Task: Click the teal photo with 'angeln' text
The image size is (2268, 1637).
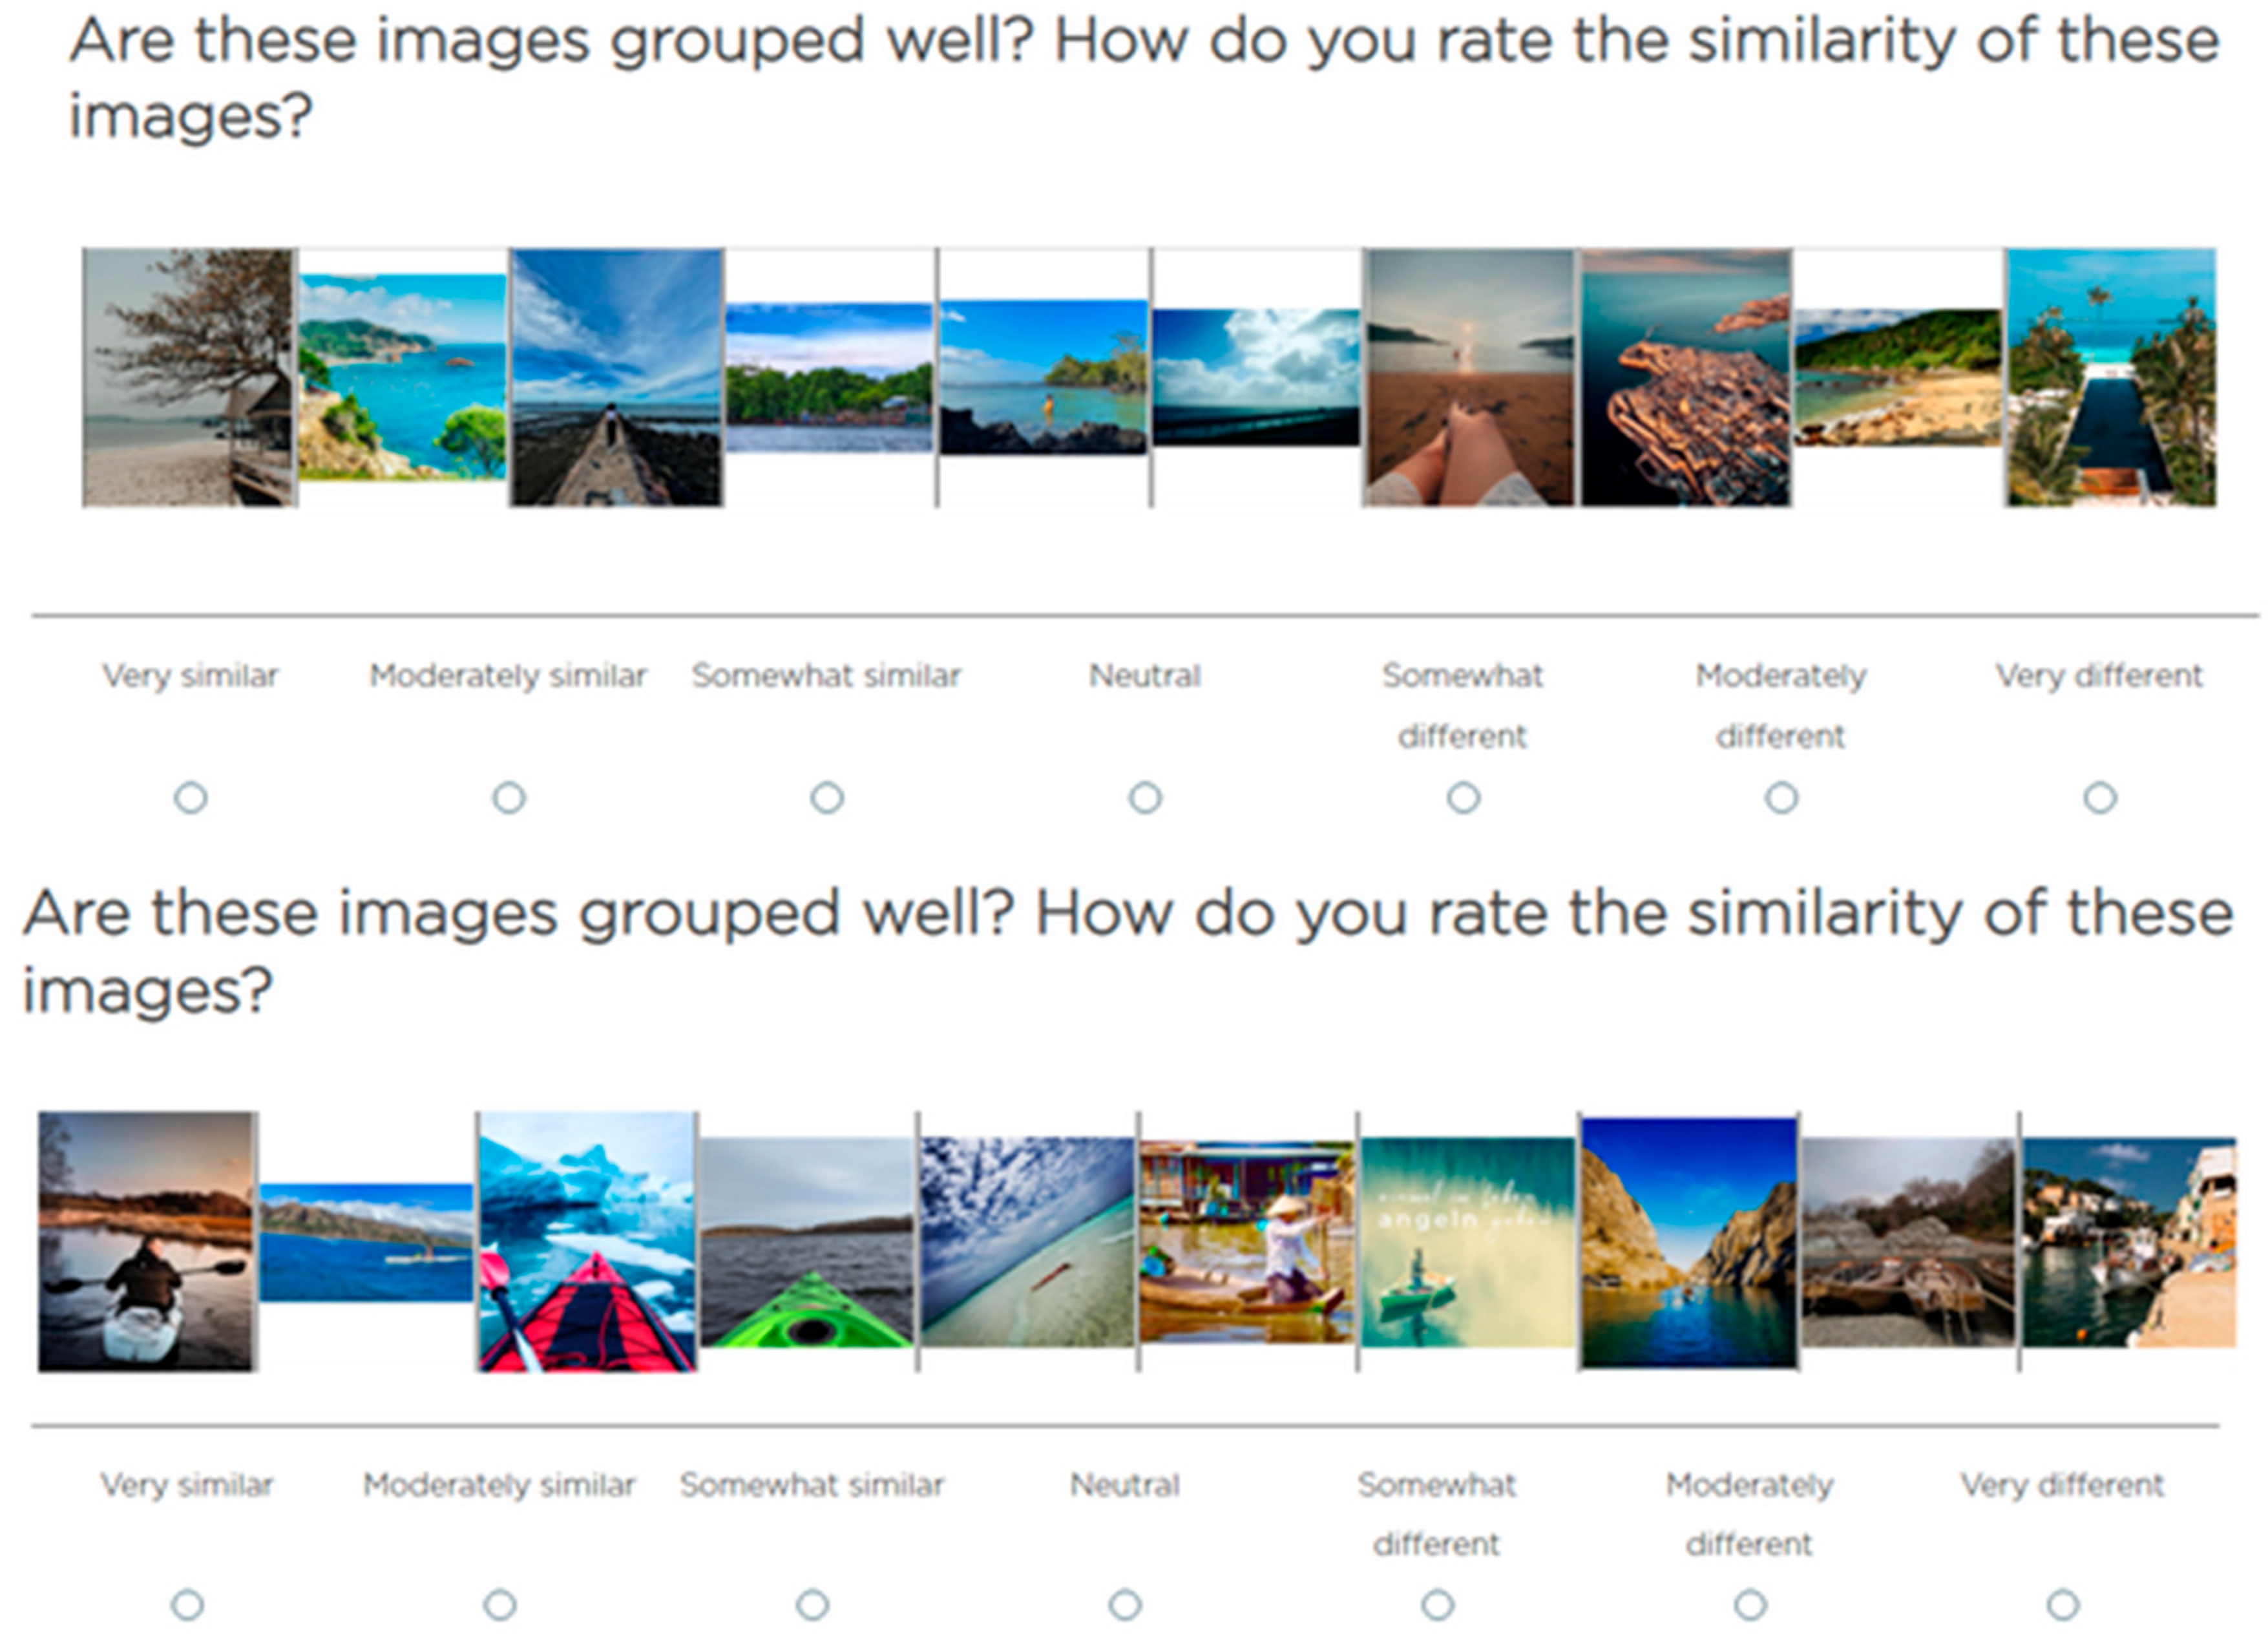Action: pos(1468,1241)
